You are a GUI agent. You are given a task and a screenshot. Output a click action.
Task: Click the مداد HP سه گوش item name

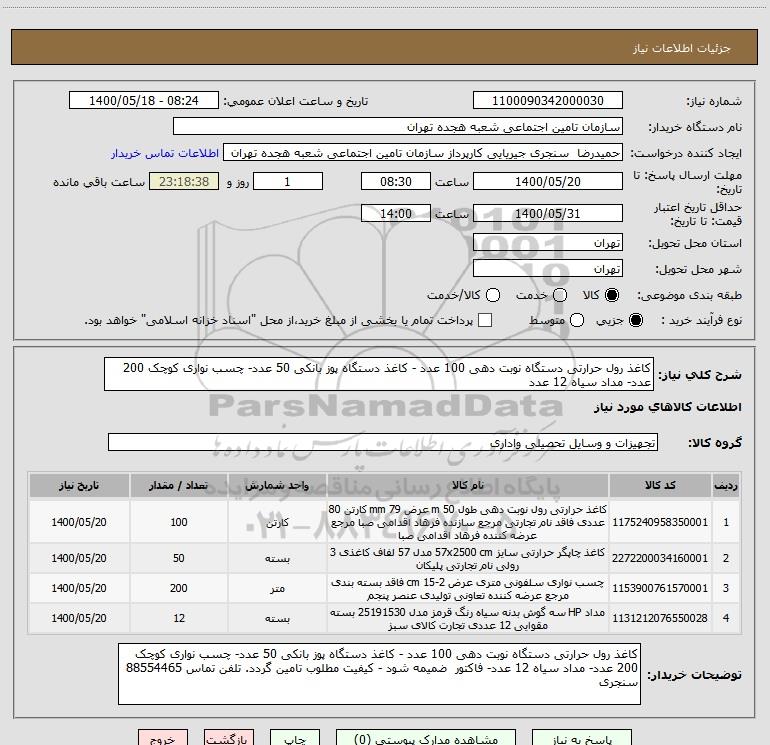468,618
